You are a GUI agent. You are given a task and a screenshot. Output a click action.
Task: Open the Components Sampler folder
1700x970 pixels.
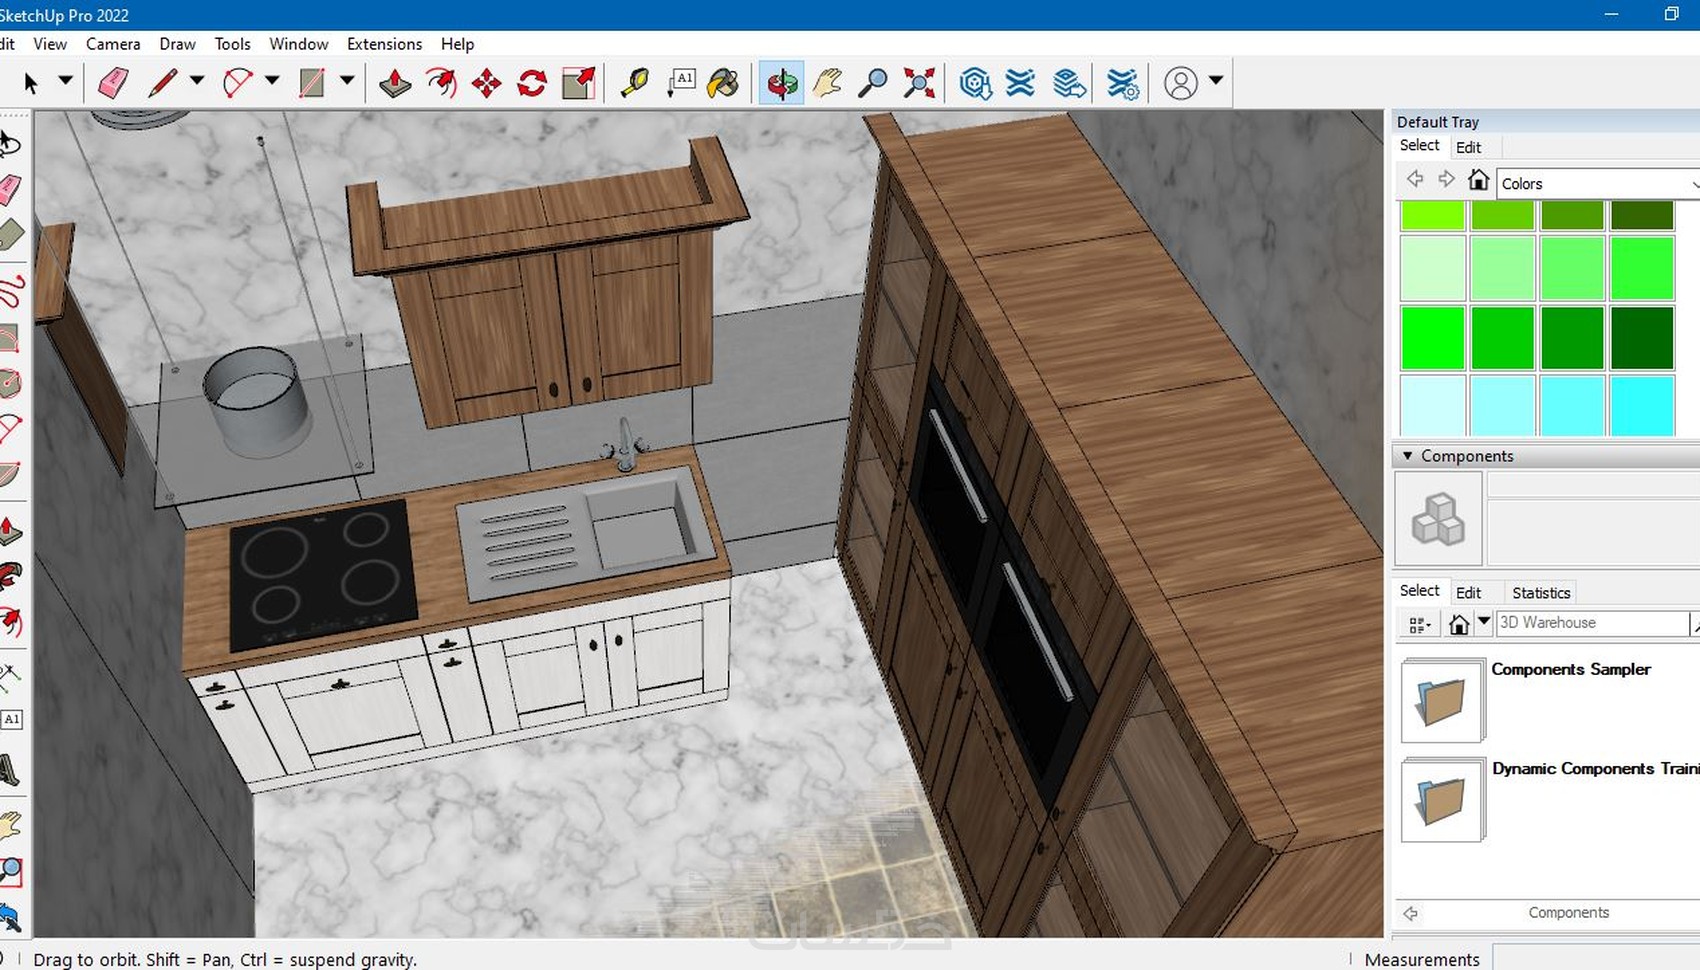pyautogui.click(x=1443, y=700)
